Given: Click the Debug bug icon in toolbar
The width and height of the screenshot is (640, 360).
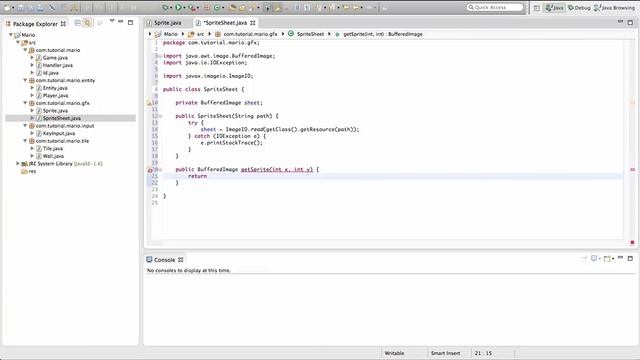Looking at the screenshot, I should (165, 7).
